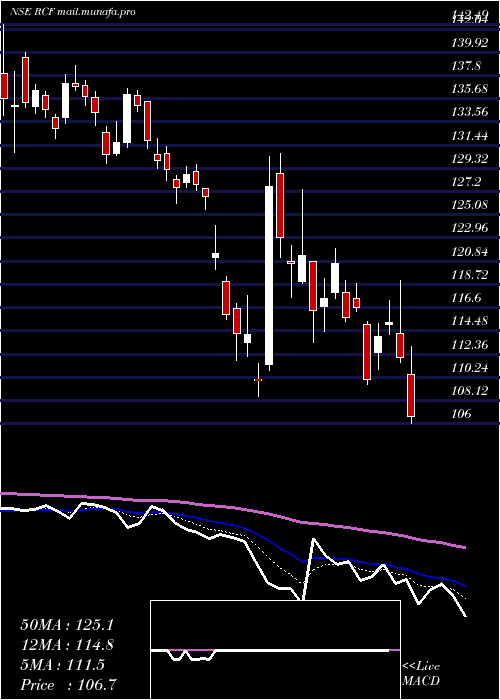Click the tallest white candlestick in the chart
The width and height of the screenshot is (500, 700).
pos(269,275)
